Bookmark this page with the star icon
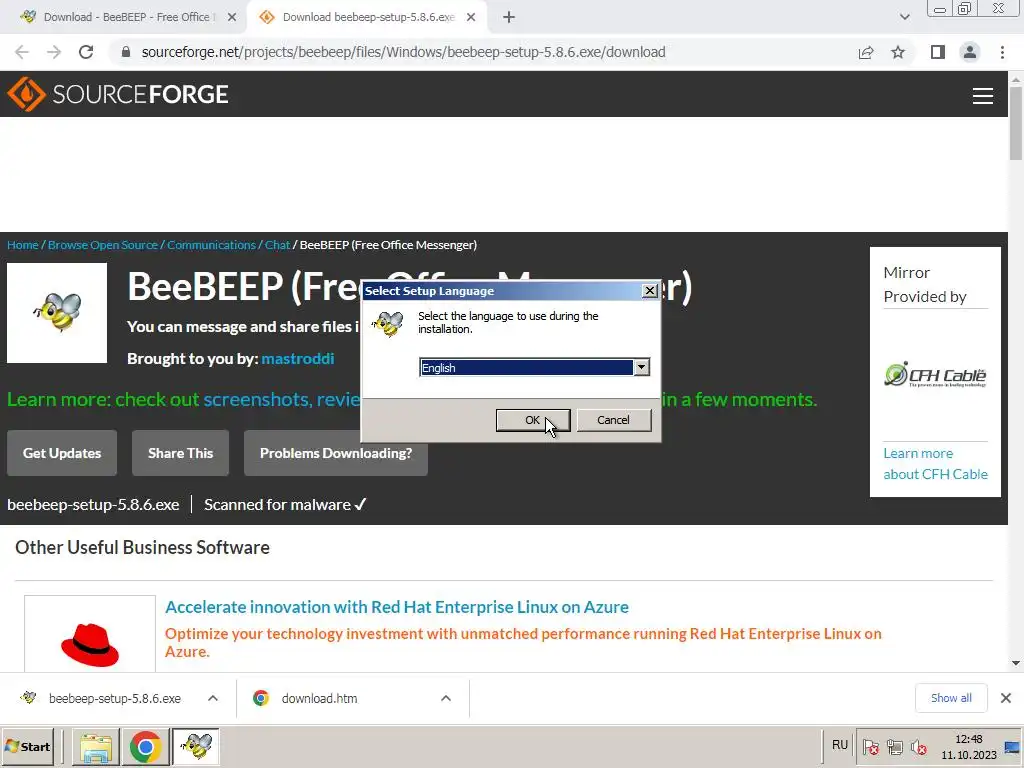Image resolution: width=1024 pixels, height=768 pixels. click(898, 52)
